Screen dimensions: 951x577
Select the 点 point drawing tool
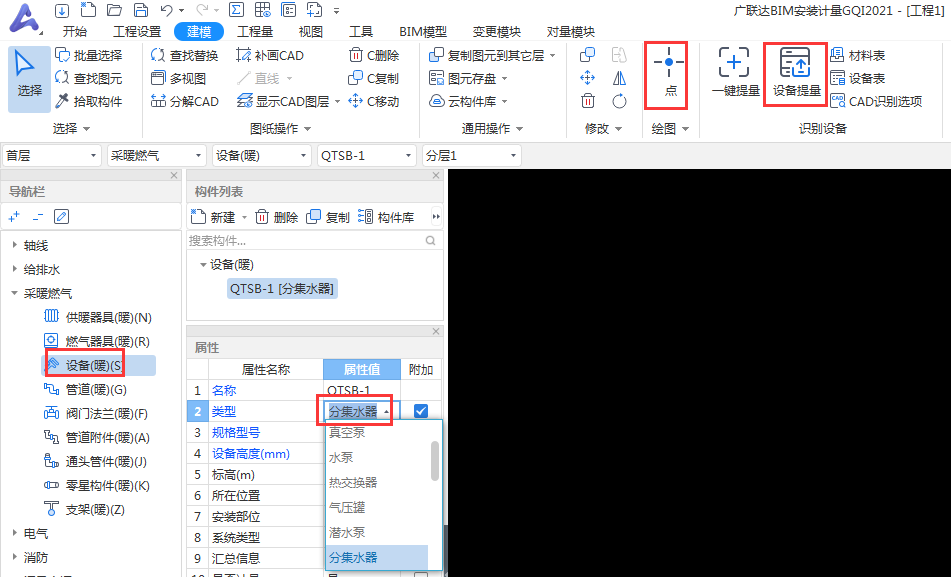click(x=669, y=73)
